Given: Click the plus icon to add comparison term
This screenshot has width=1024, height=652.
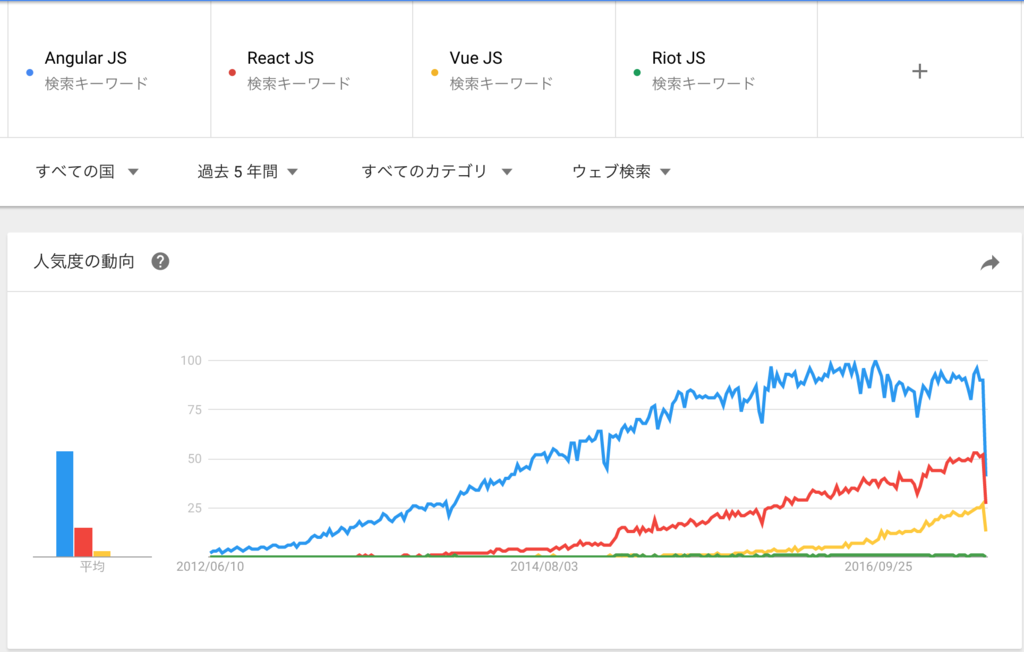Looking at the screenshot, I should click(x=920, y=71).
